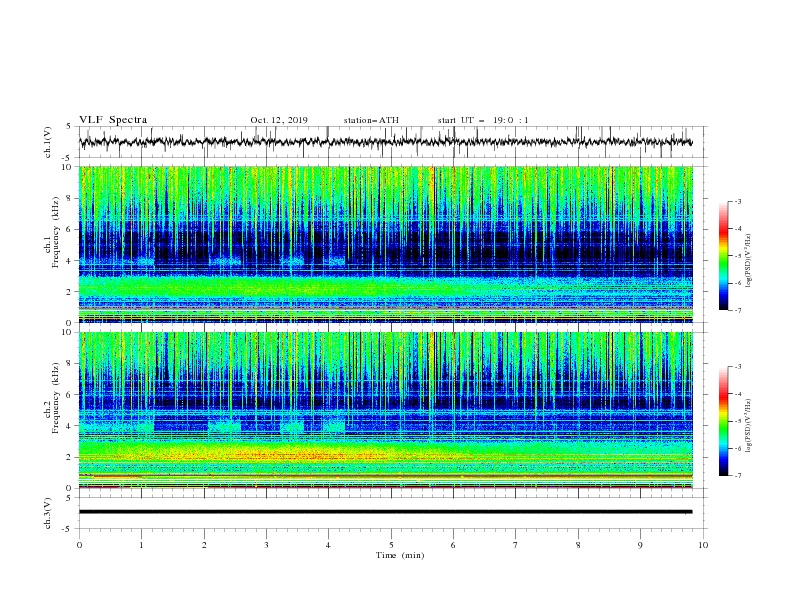Click time axis tick label '7'

tap(516, 545)
